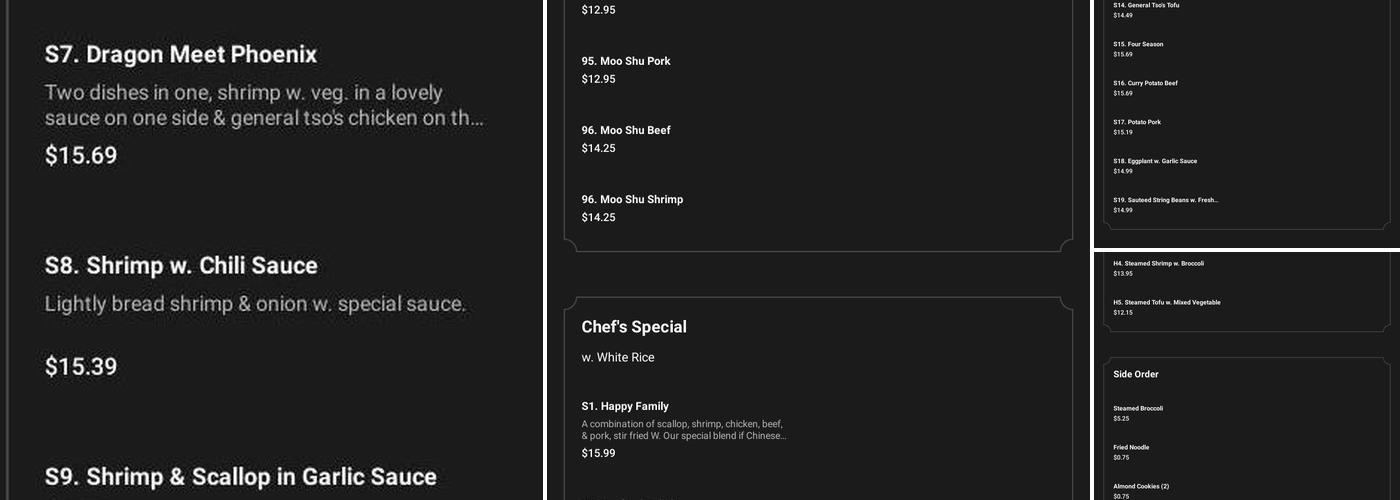Choose S9. Shrimp & Scallop in Garlic Sauce
The height and width of the screenshot is (500, 1400).
241,477
